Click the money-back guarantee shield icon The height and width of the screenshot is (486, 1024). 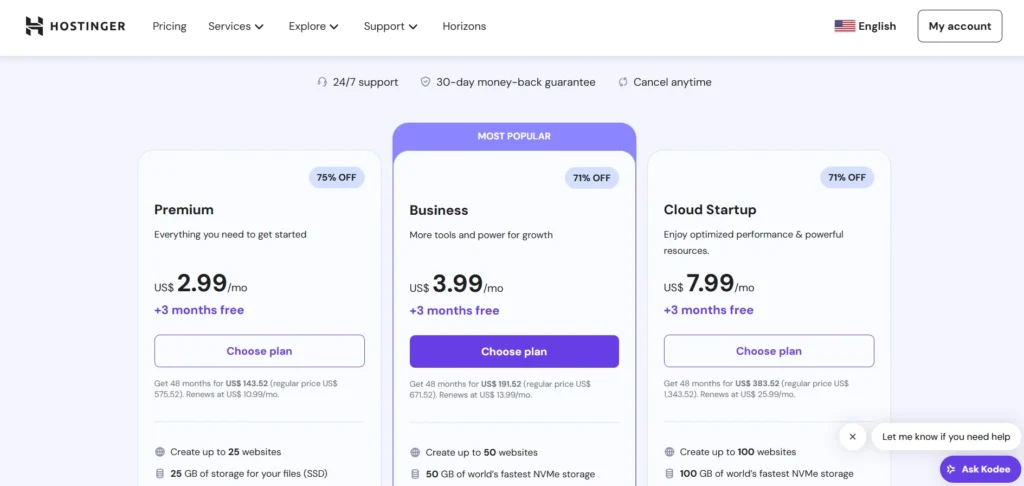(425, 82)
